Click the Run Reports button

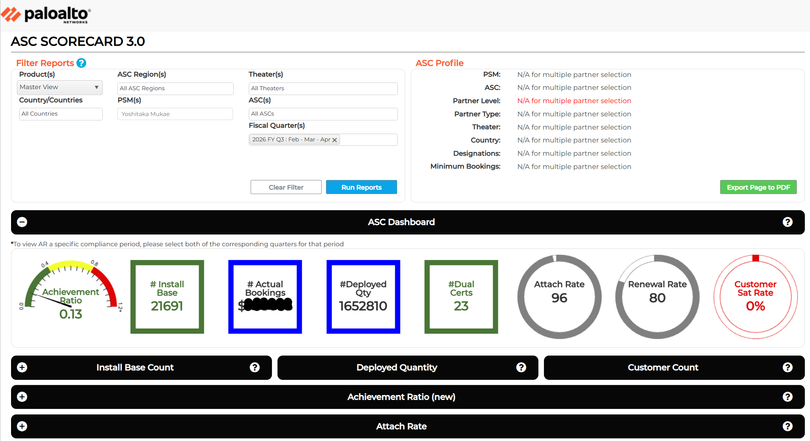tap(361, 187)
